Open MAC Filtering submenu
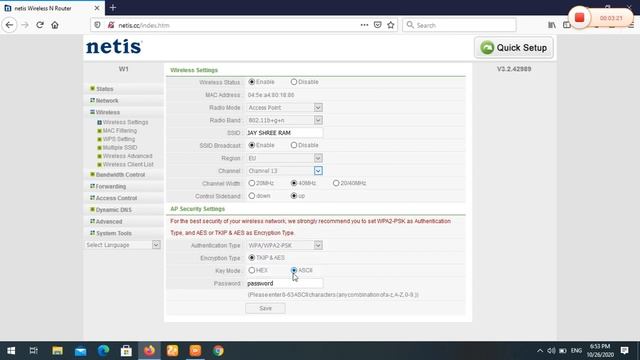This screenshot has height=360, width=640. [120, 131]
